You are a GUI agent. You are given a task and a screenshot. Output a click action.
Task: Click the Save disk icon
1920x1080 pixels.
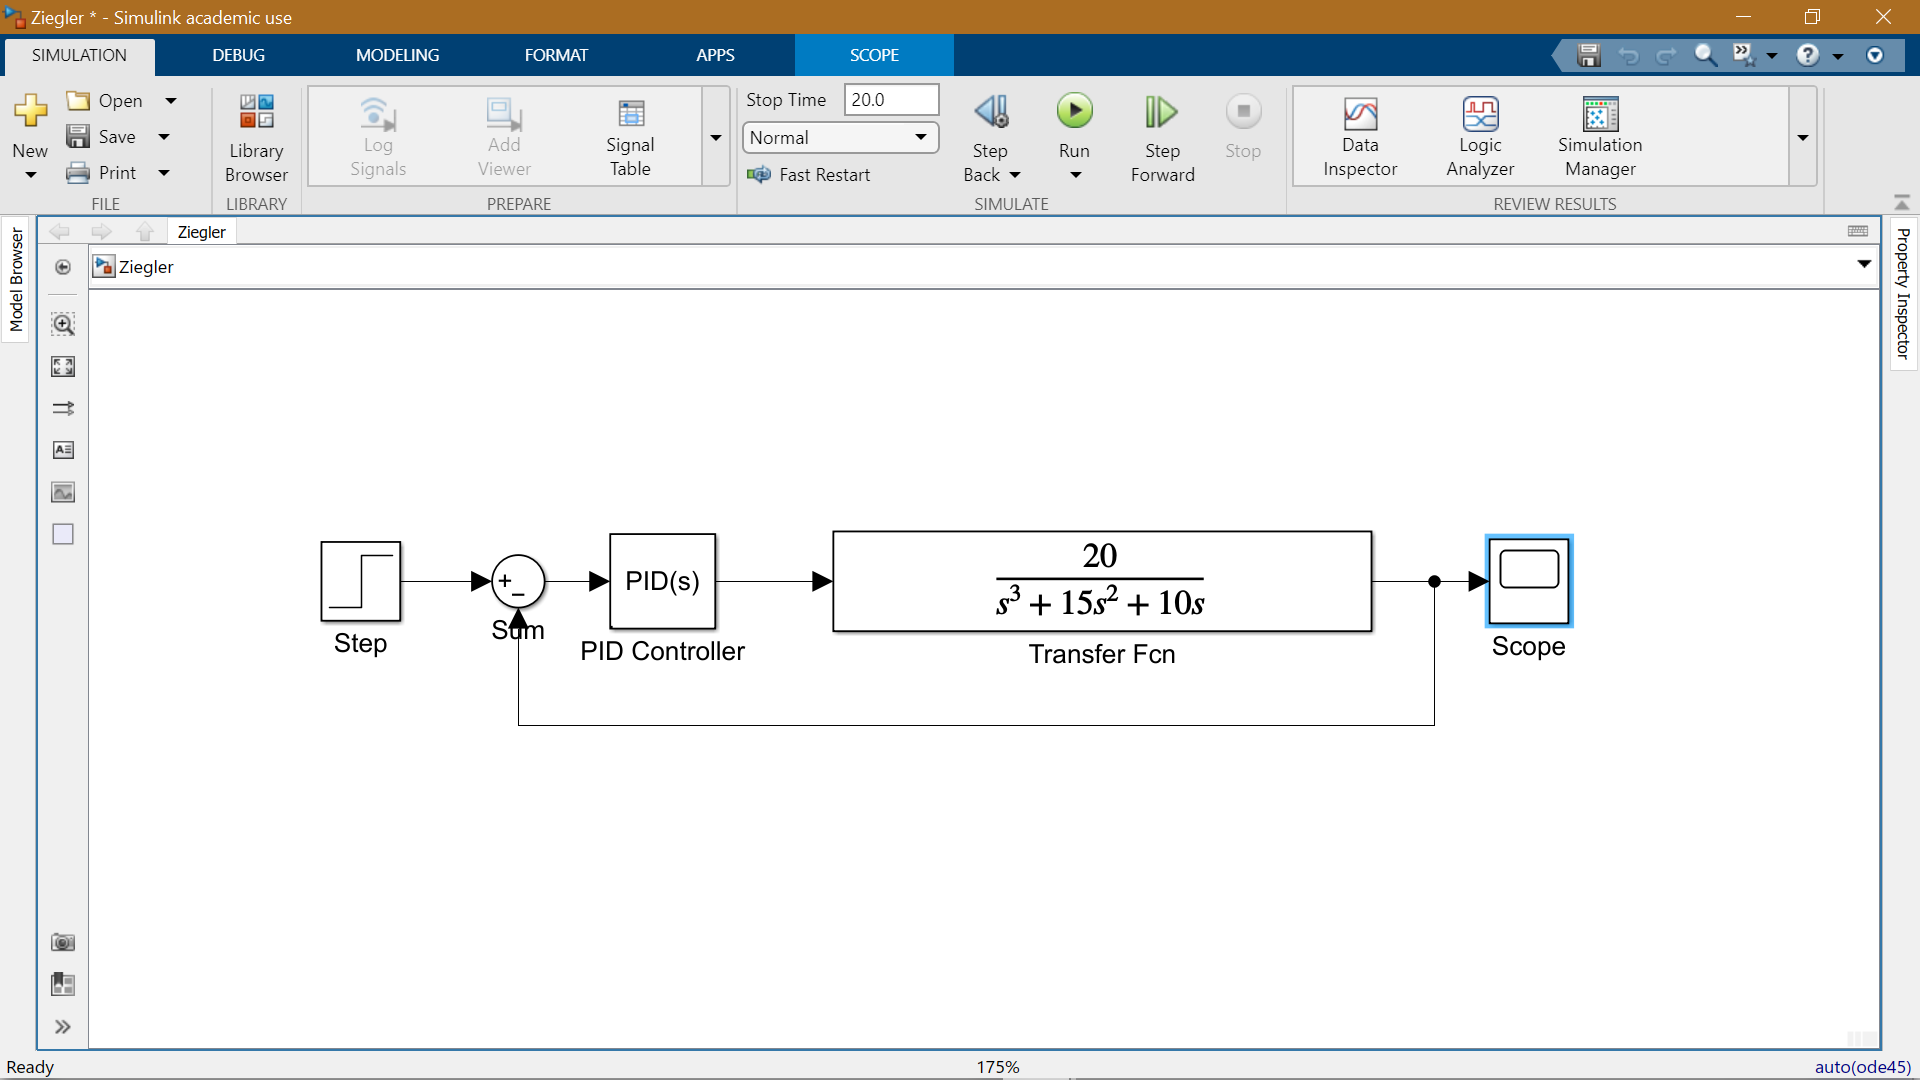pyautogui.click(x=78, y=136)
